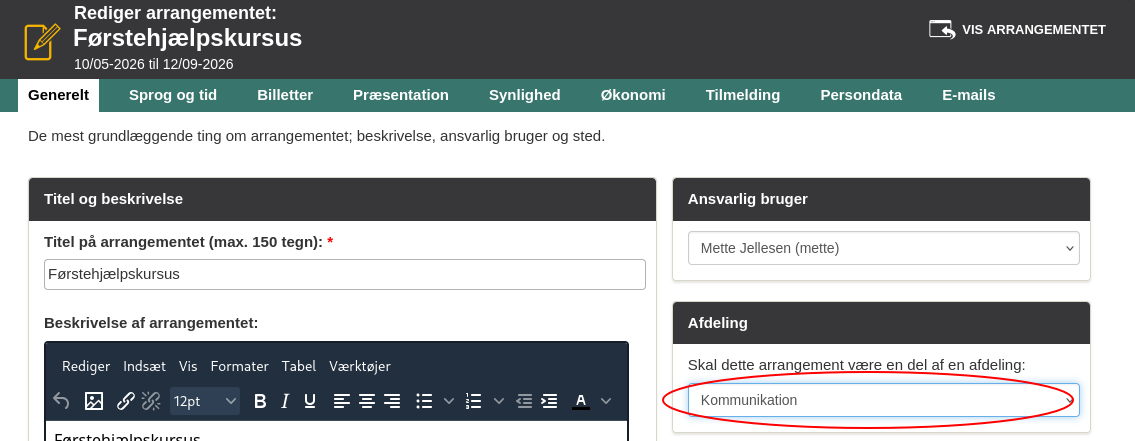
Task: Click the remove link icon
Action: tap(151, 401)
